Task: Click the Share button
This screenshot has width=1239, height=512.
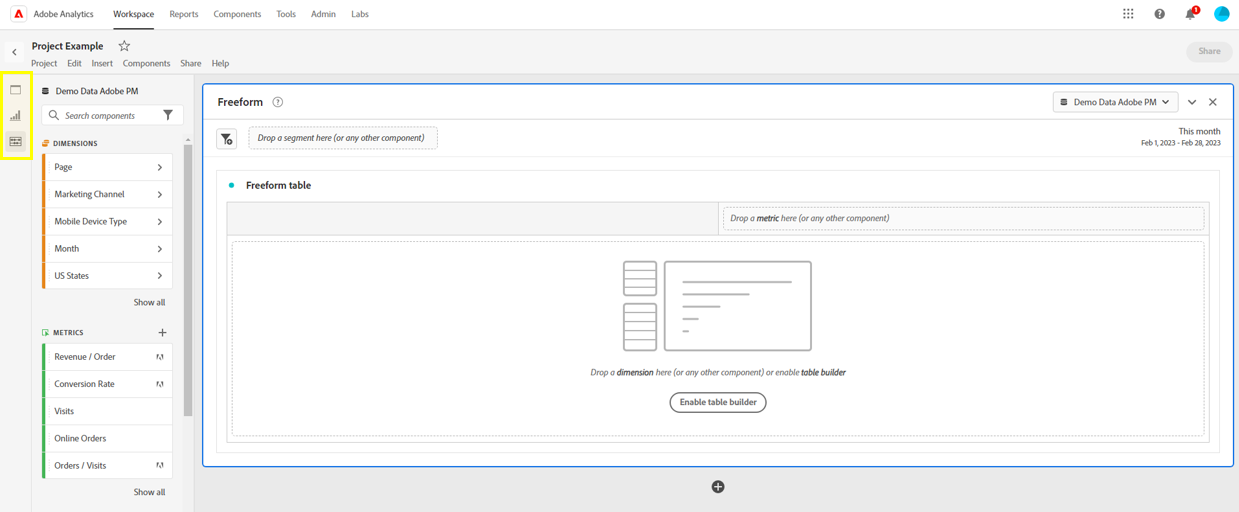Action: click(1209, 51)
